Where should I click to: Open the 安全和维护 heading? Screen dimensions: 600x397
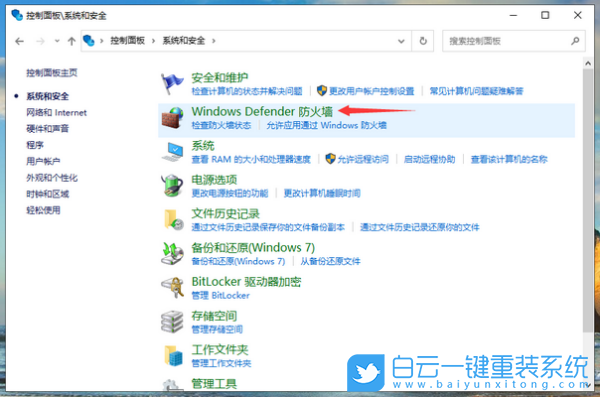220,78
